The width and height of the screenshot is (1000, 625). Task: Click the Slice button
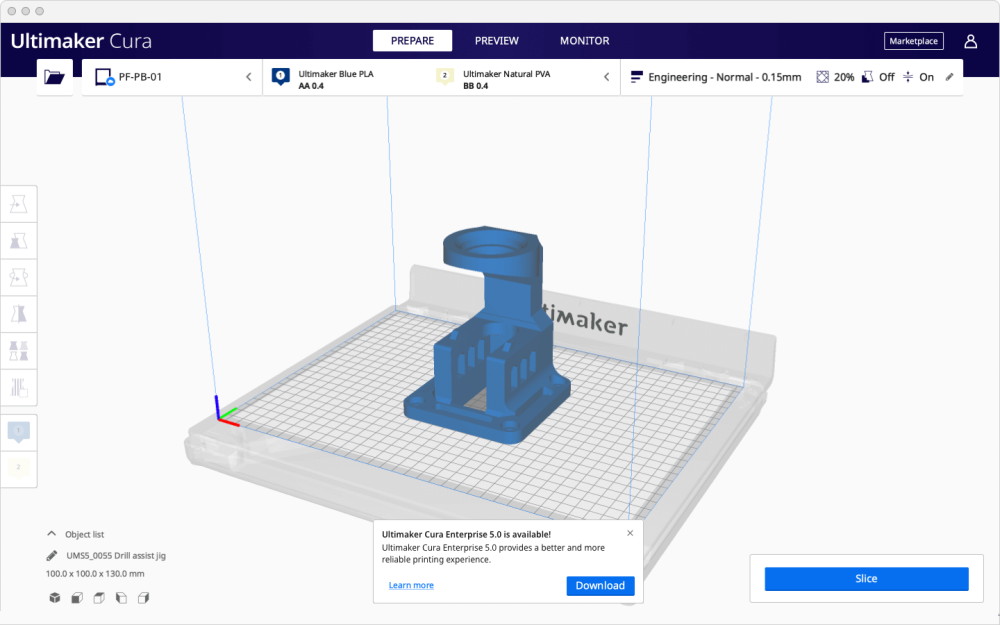(x=867, y=579)
